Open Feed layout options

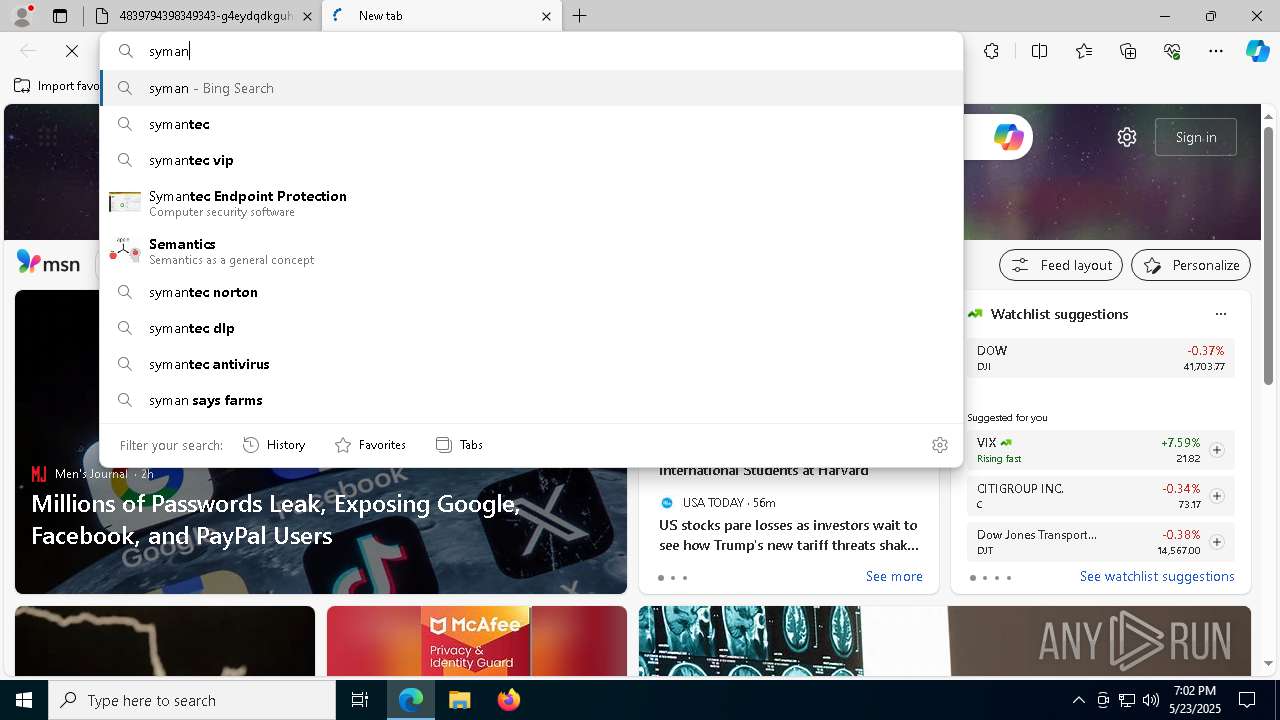[x=1060, y=265]
